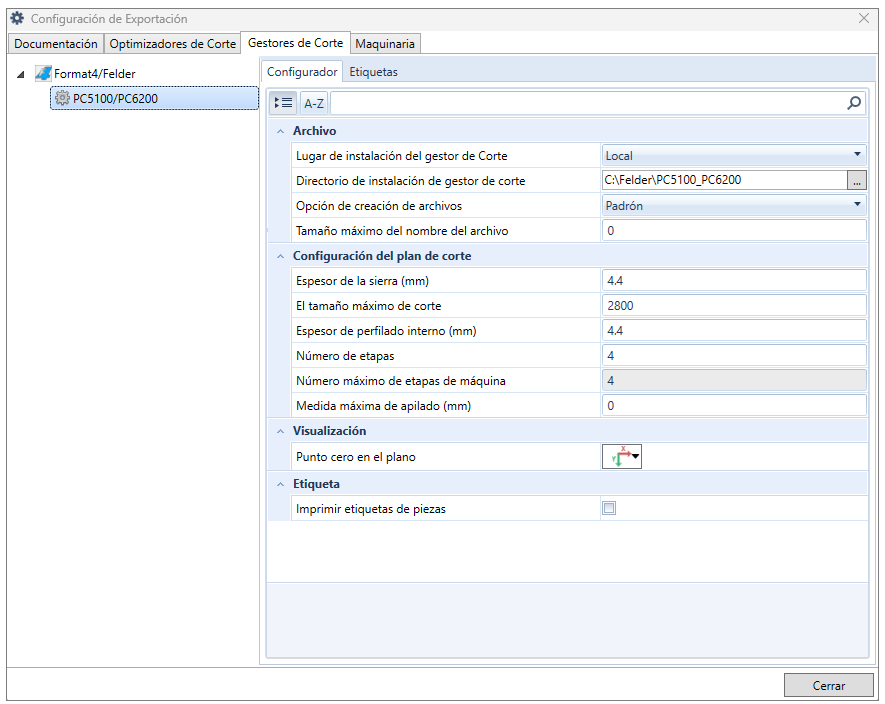
Task: Click the Visualización section header text
Action: (x=329, y=431)
